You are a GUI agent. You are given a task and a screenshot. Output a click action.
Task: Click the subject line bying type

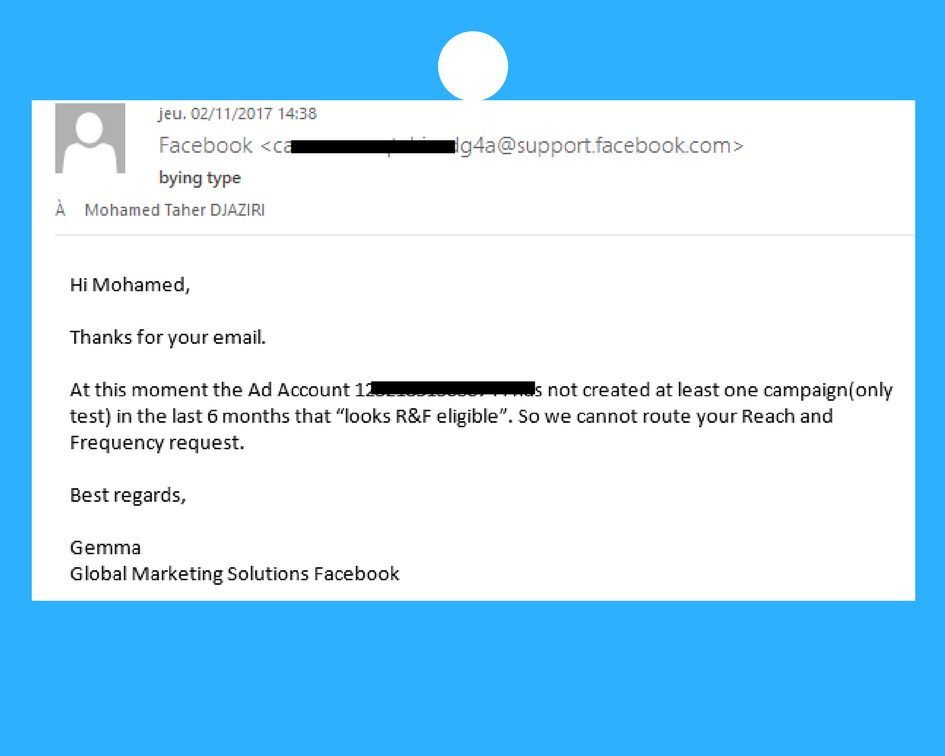tap(200, 178)
